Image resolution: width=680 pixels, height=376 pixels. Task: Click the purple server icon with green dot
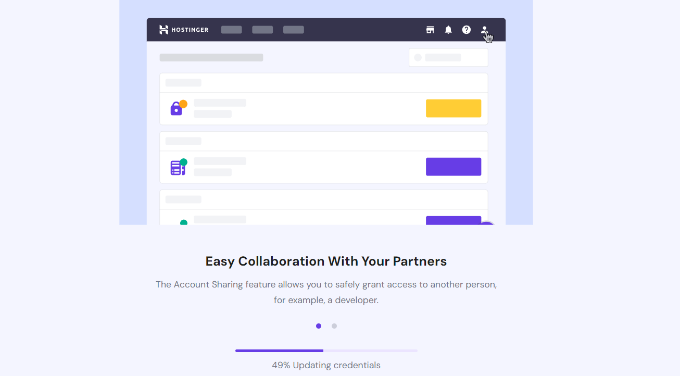tap(178, 167)
